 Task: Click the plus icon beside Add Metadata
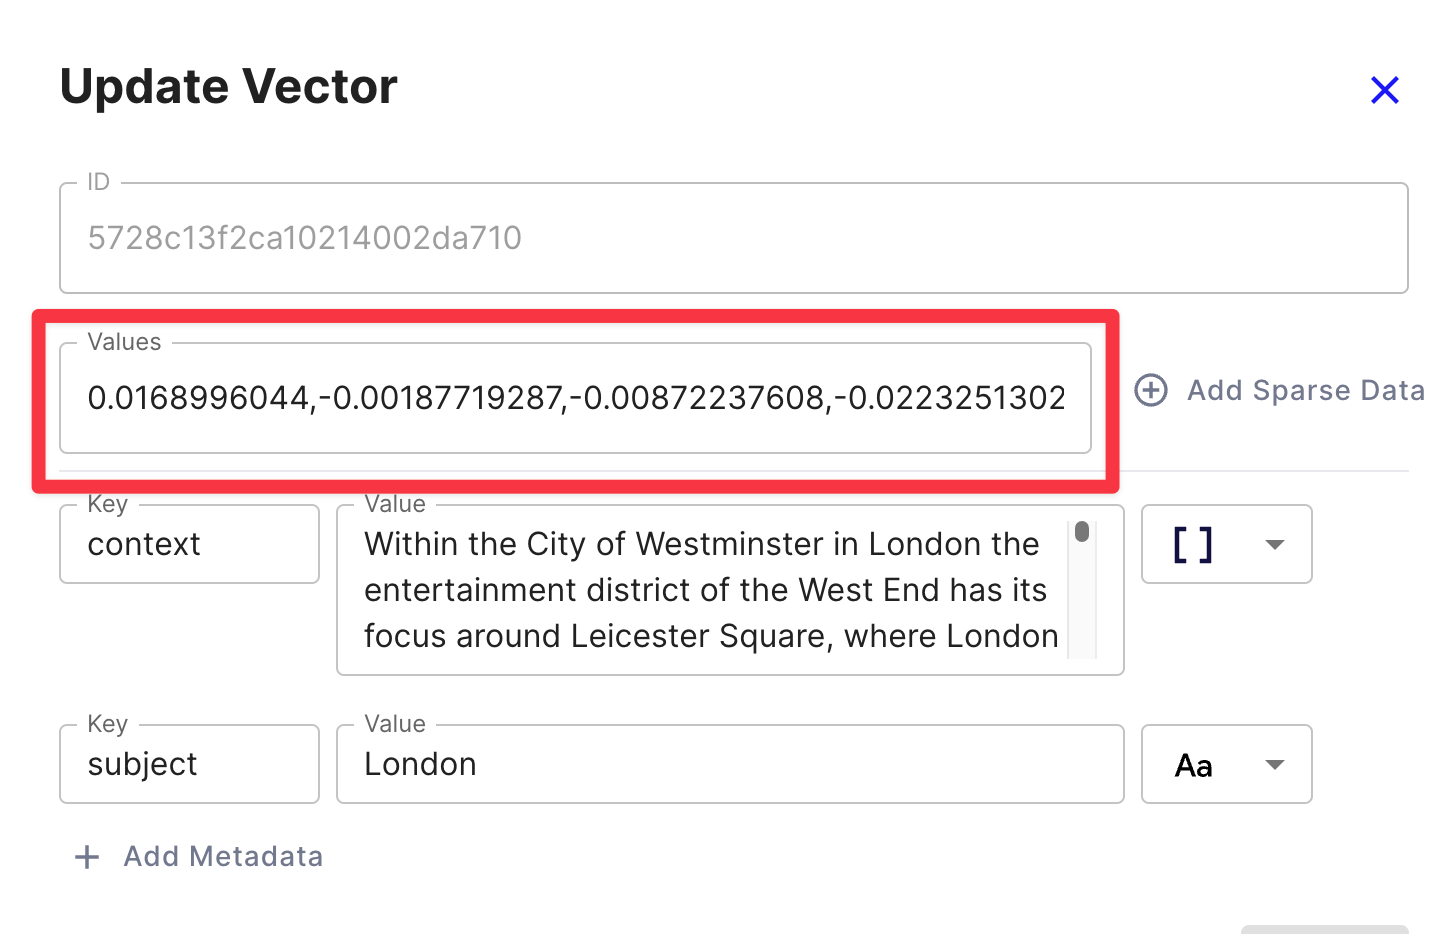pos(87,857)
